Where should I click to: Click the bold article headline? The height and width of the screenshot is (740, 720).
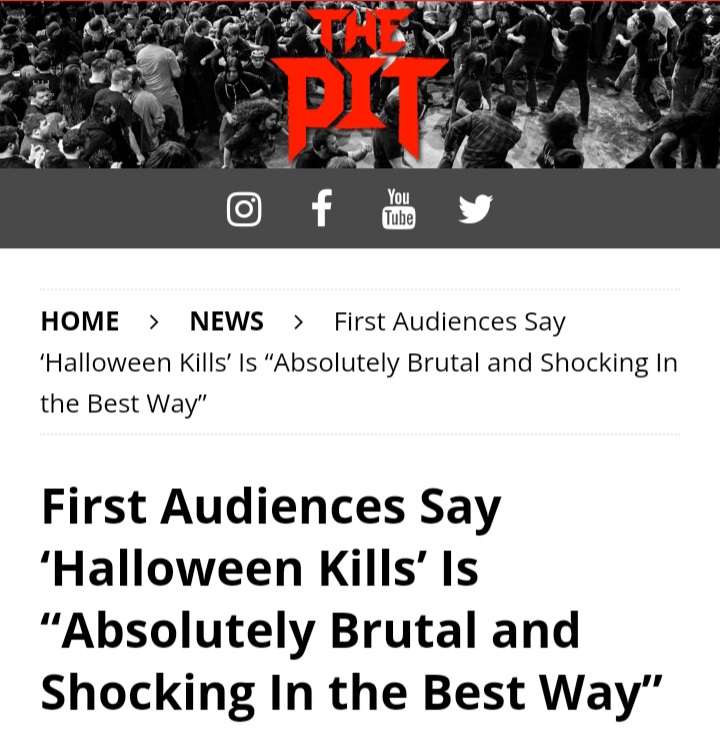[352, 599]
